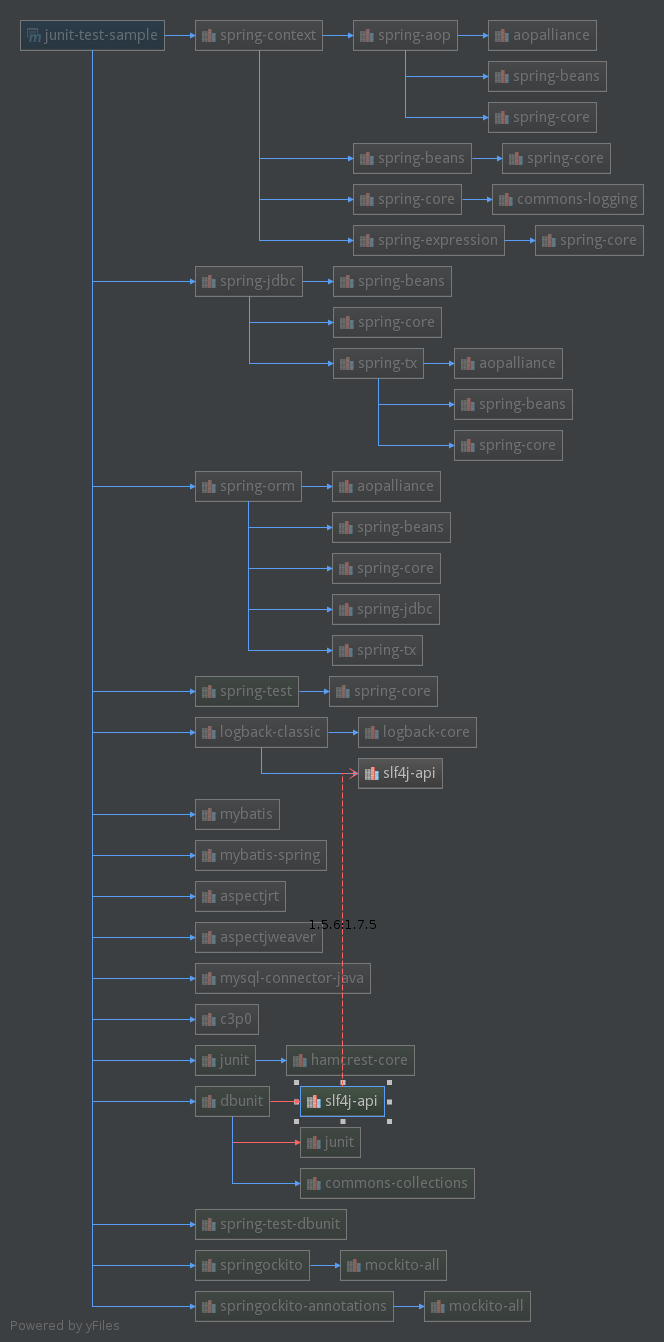
Task: Select the c3p0 library node
Action: 227,1019
